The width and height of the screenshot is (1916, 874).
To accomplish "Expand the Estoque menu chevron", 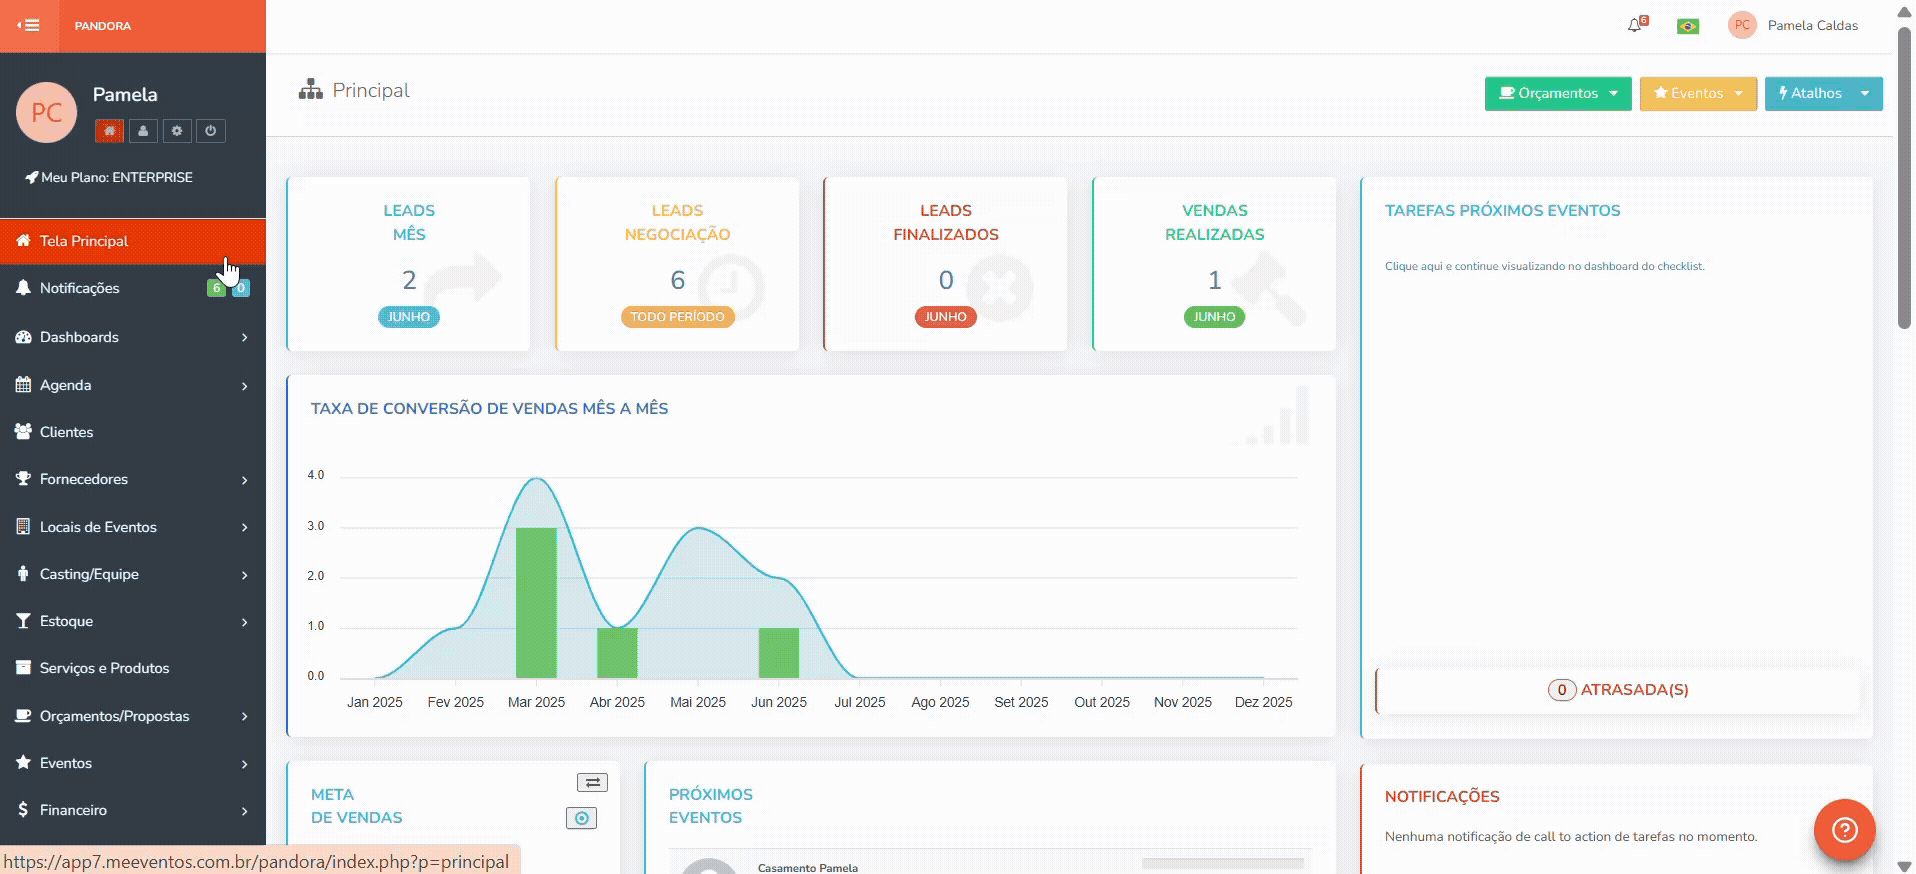I will point(244,622).
